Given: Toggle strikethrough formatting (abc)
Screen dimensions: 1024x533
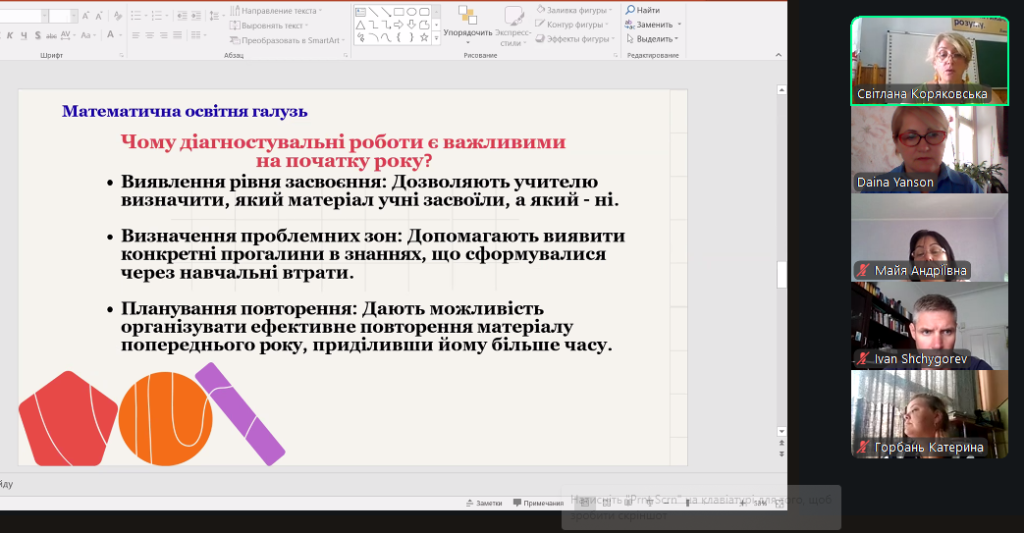Looking at the screenshot, I should pos(52,36).
